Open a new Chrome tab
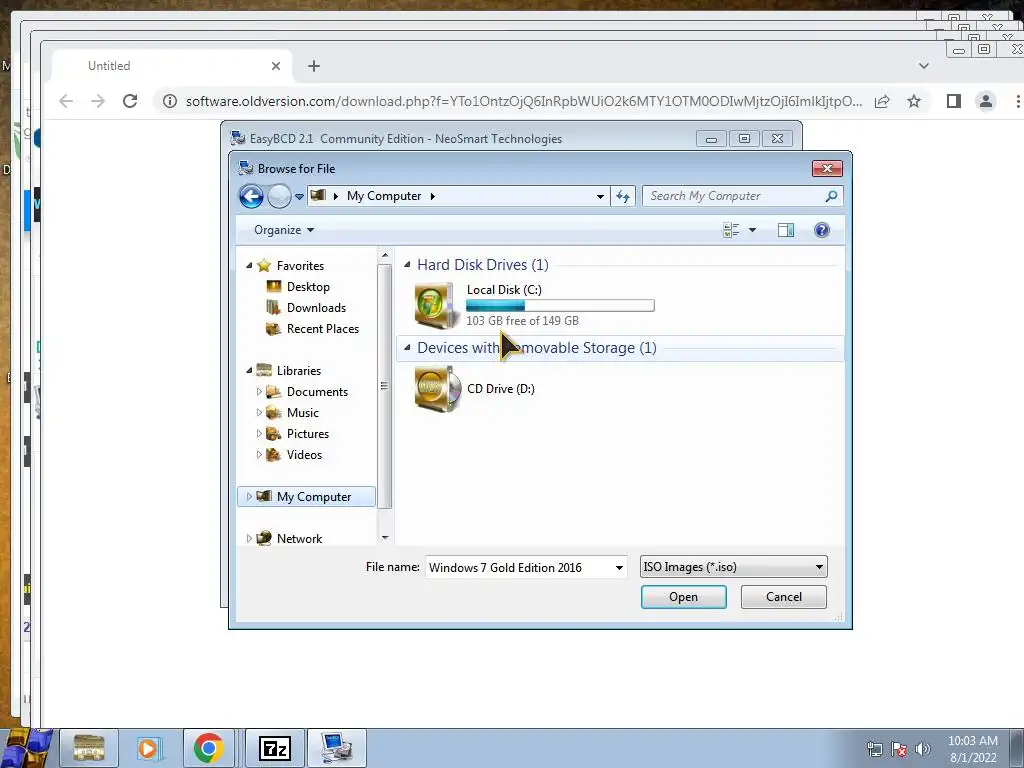Screen dimensions: 1024x768 pyautogui.click(x=314, y=66)
